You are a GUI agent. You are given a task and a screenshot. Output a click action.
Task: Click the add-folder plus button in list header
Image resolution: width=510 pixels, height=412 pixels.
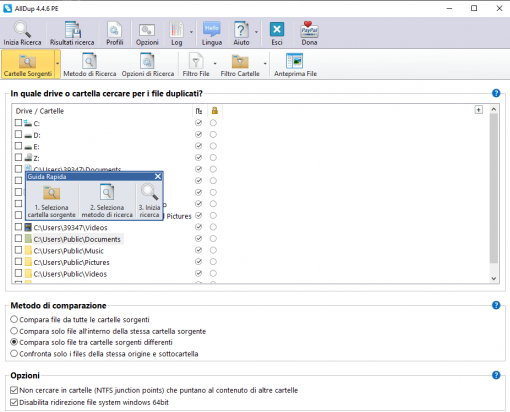click(479, 110)
